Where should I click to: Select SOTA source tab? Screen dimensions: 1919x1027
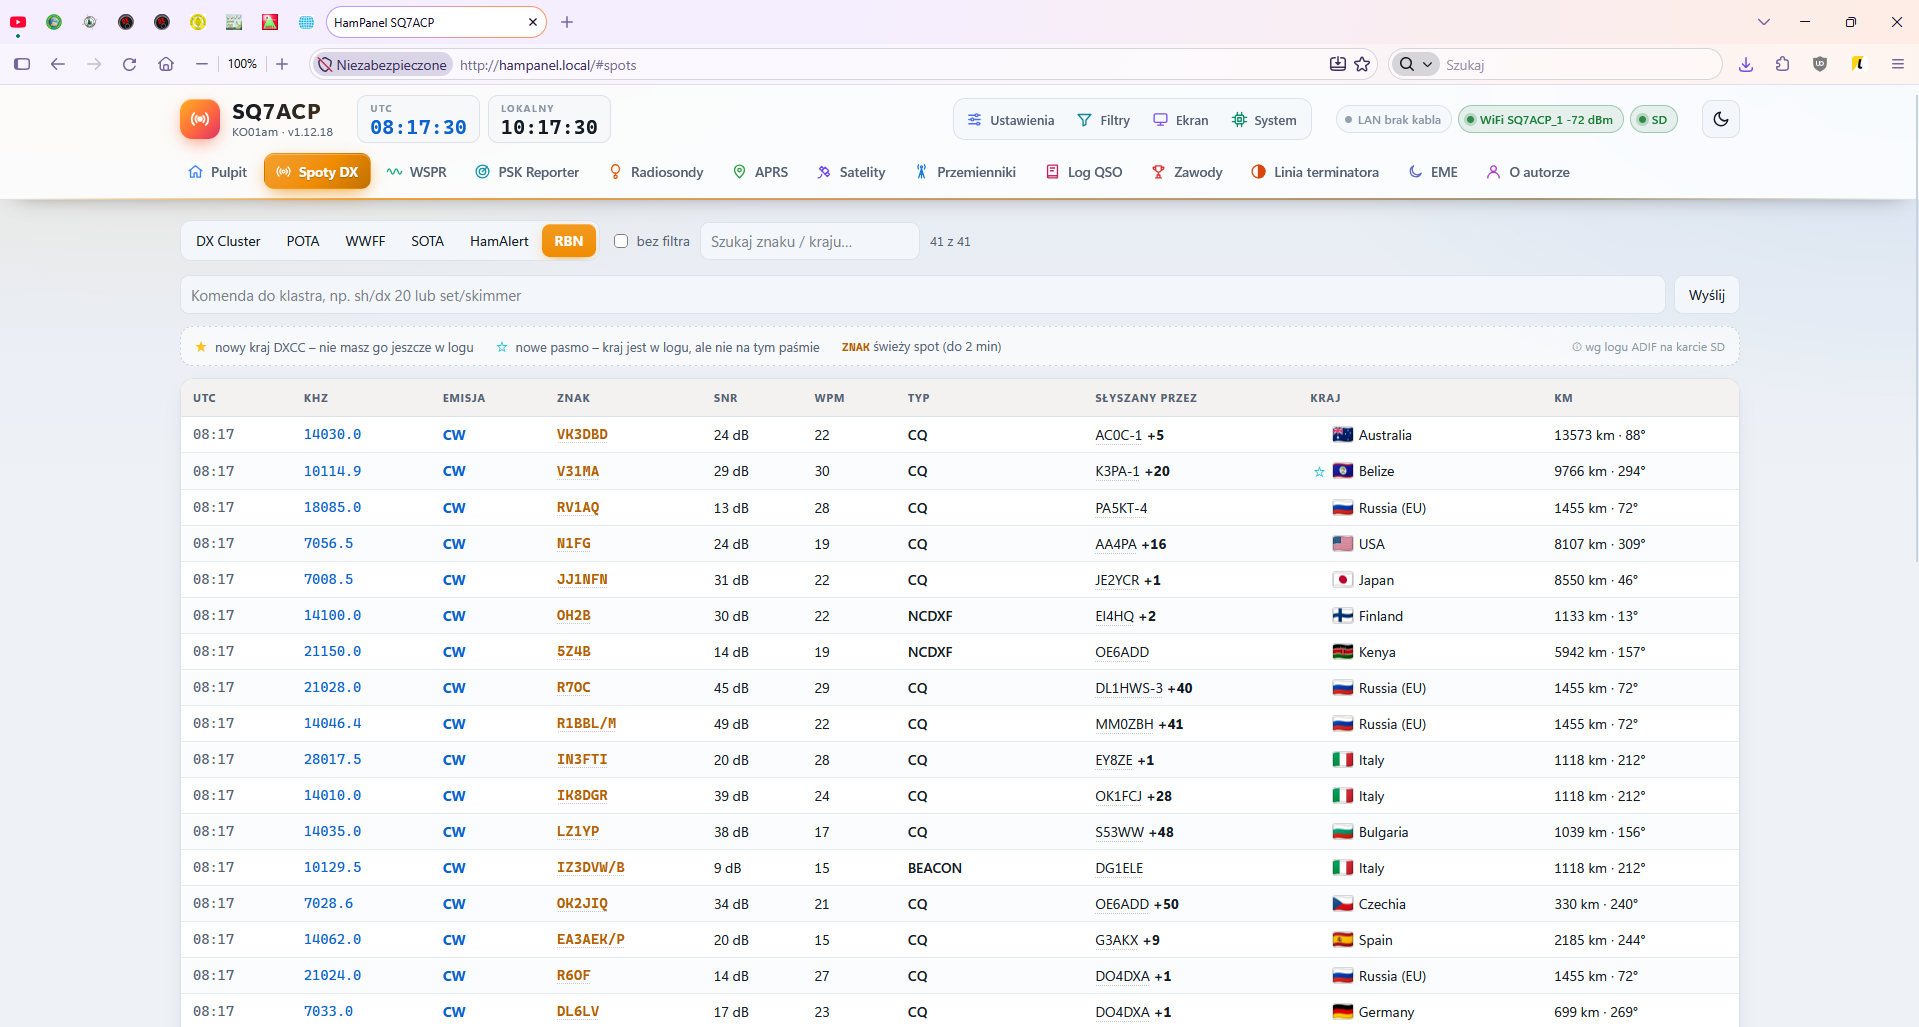point(427,241)
